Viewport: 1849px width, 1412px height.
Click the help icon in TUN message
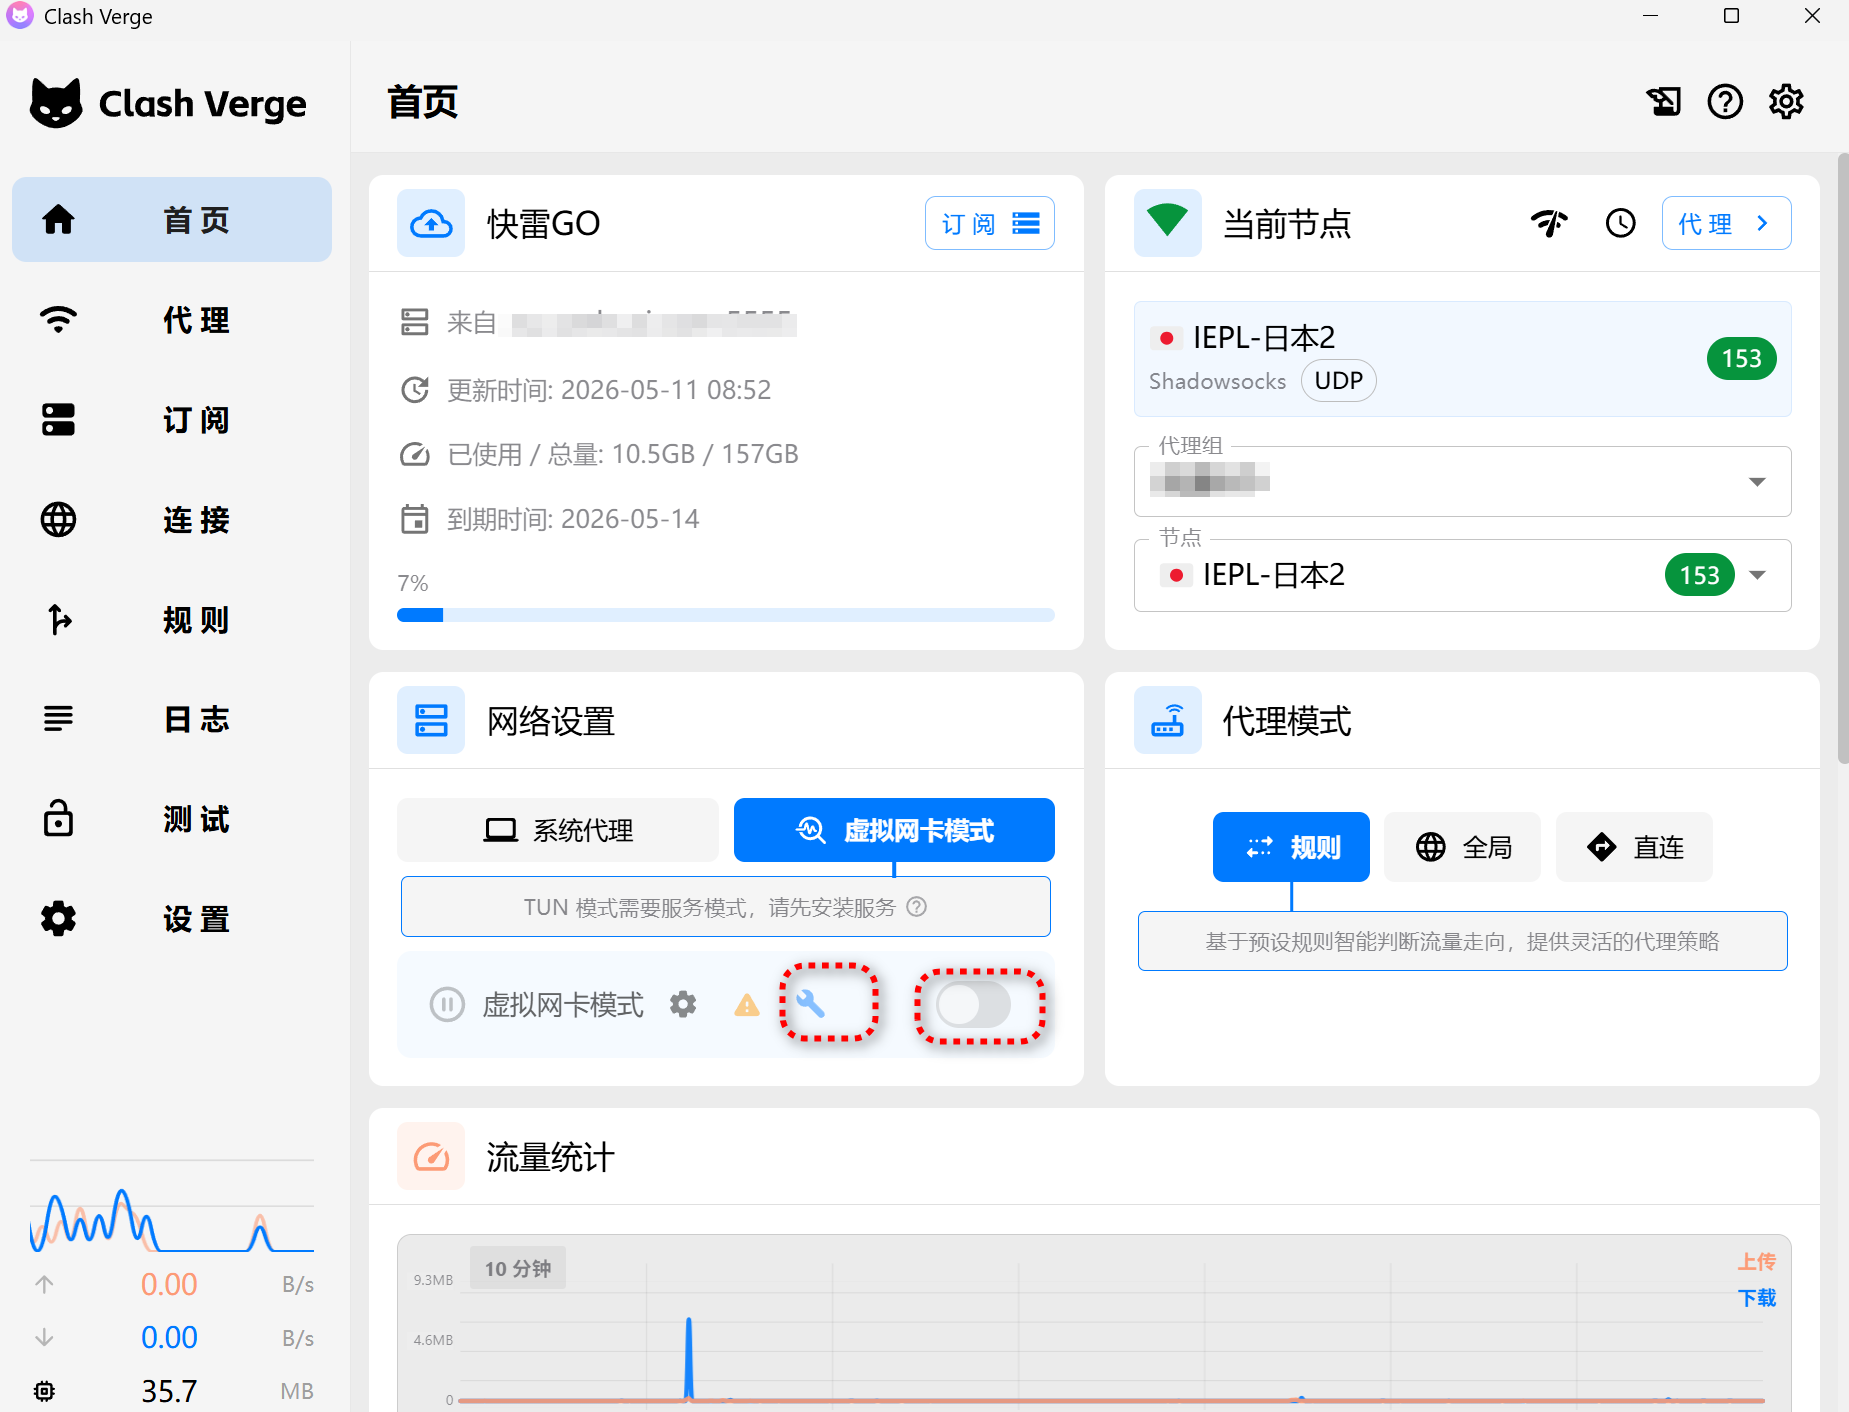(x=916, y=907)
